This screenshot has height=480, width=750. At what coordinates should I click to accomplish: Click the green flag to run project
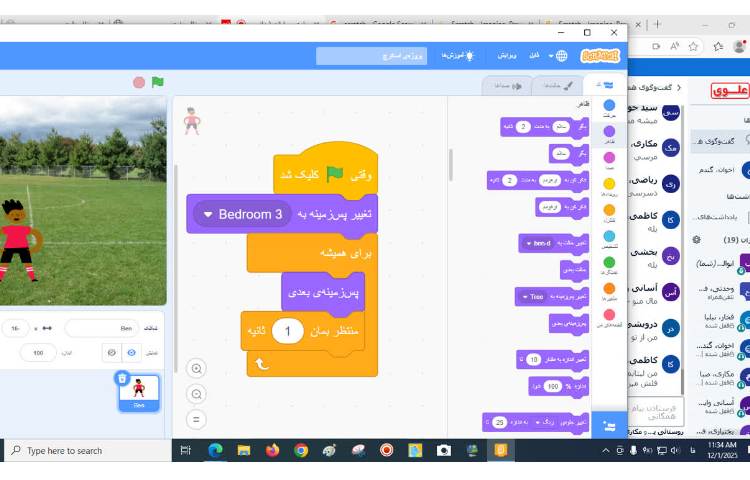tap(158, 82)
